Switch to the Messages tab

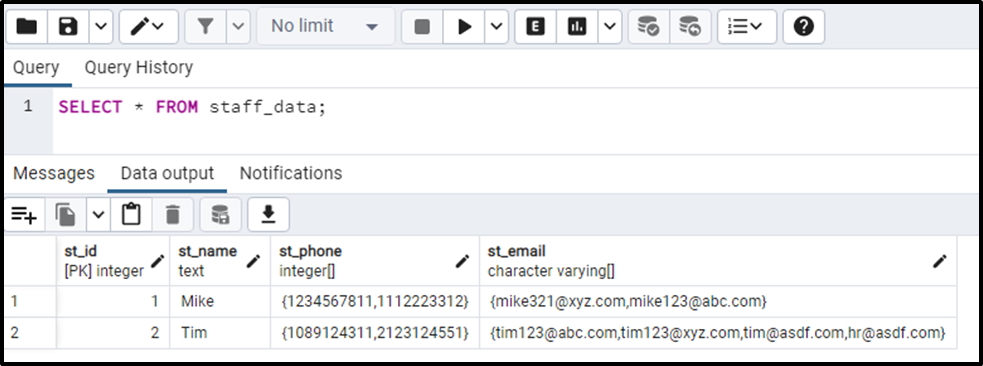coord(54,173)
